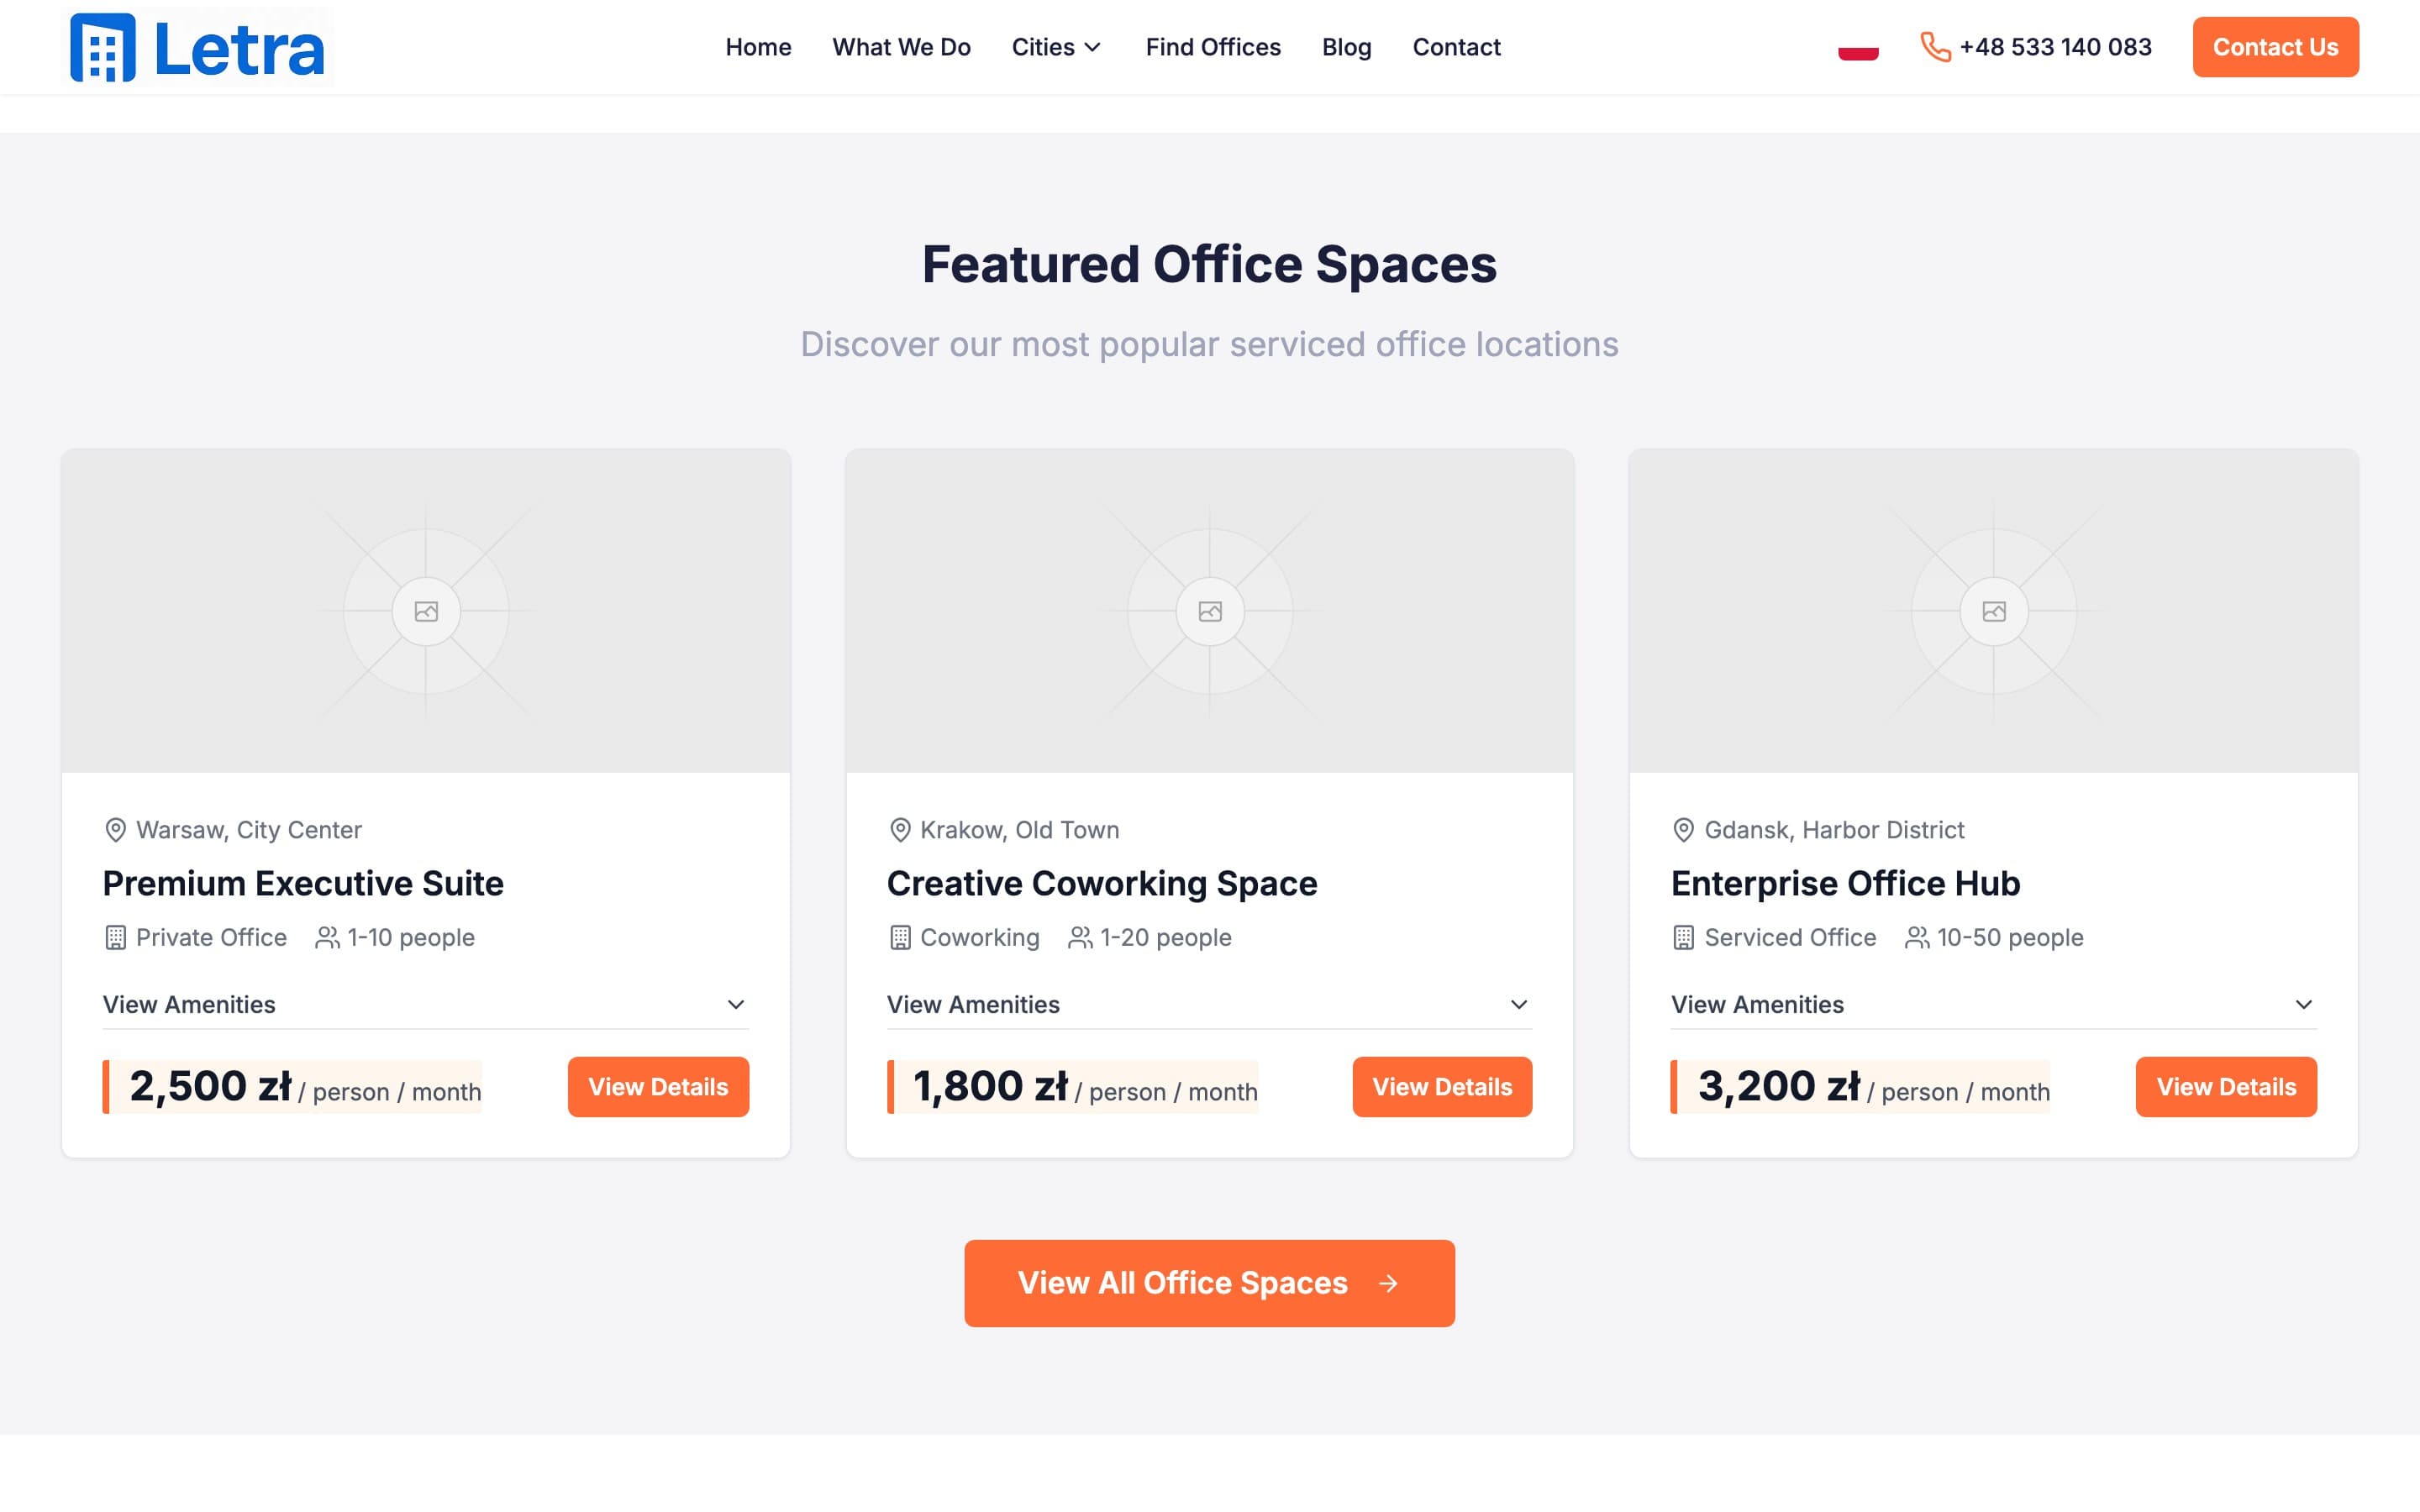Click location pin icon beside Warsaw, City Center
The width and height of the screenshot is (2420, 1512).
click(116, 830)
